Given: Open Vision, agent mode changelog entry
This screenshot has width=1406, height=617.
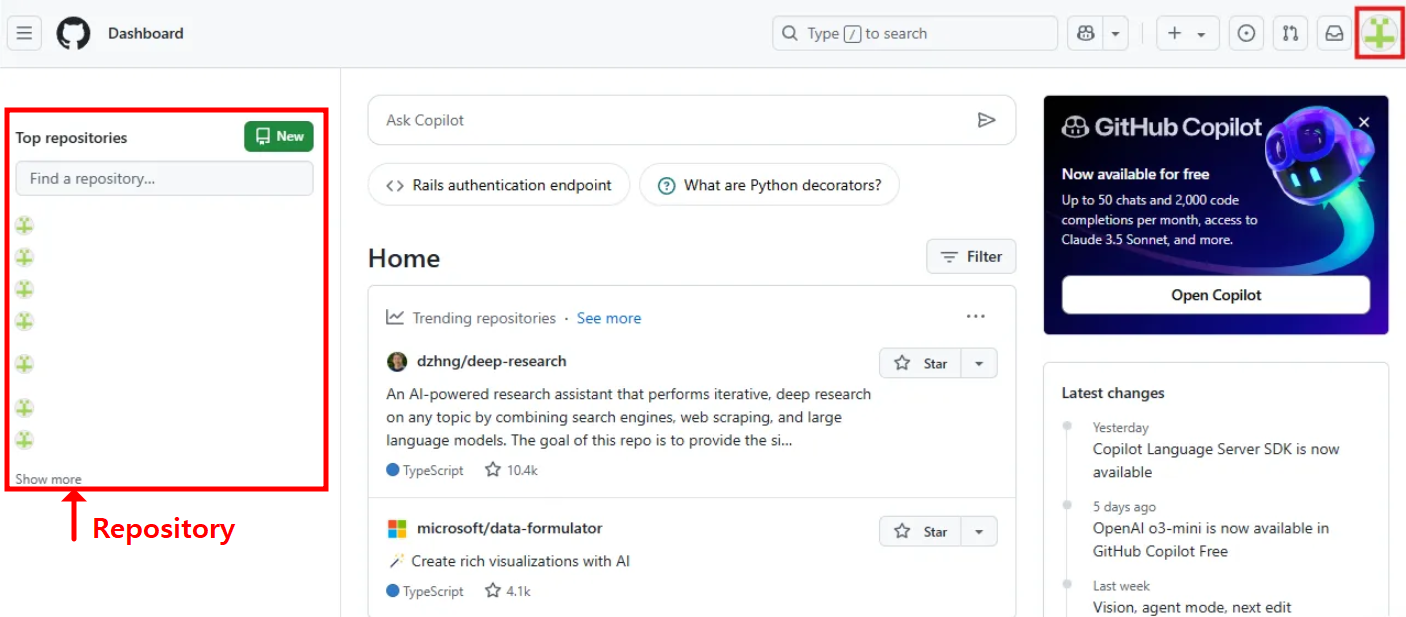Looking at the screenshot, I should [x=1192, y=607].
